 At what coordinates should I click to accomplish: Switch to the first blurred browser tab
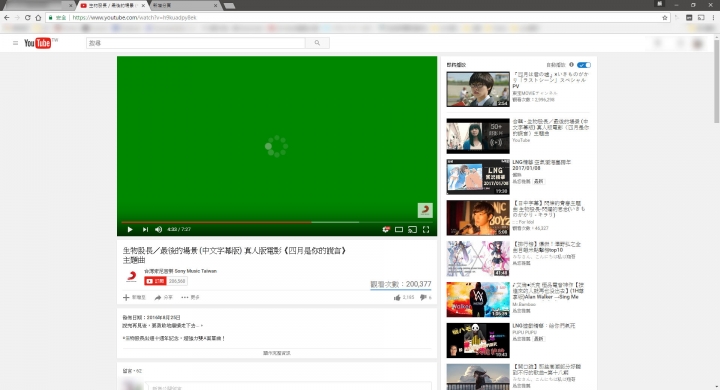tap(38, 6)
